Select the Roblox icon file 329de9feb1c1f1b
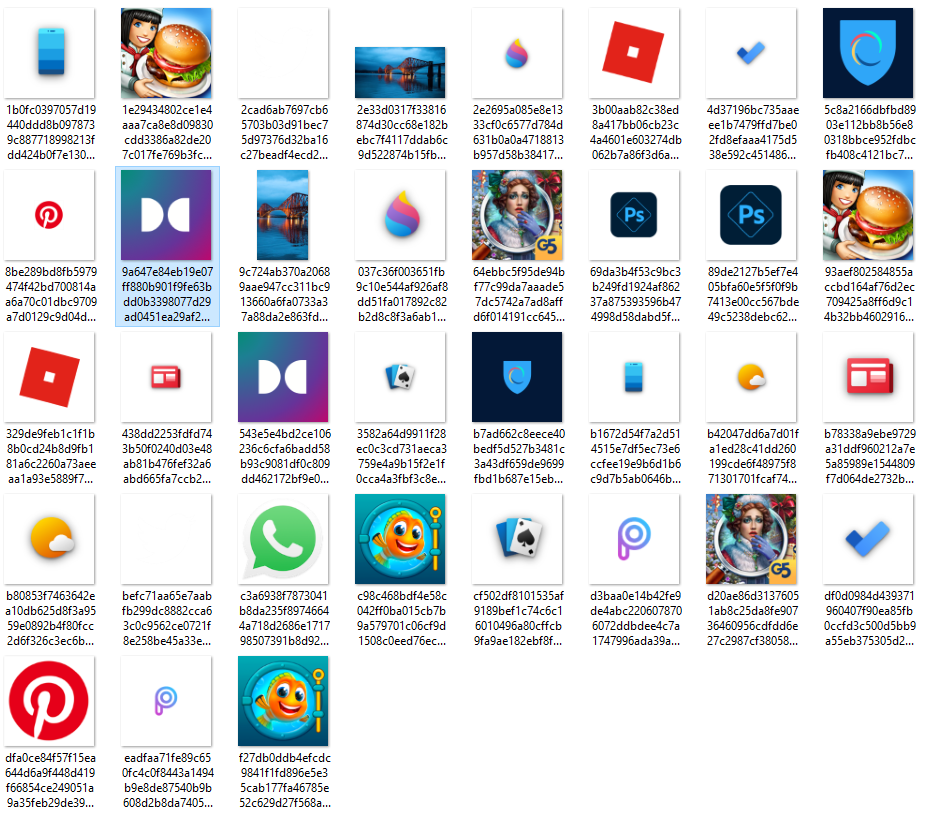This screenshot has width=937, height=824. (50, 377)
